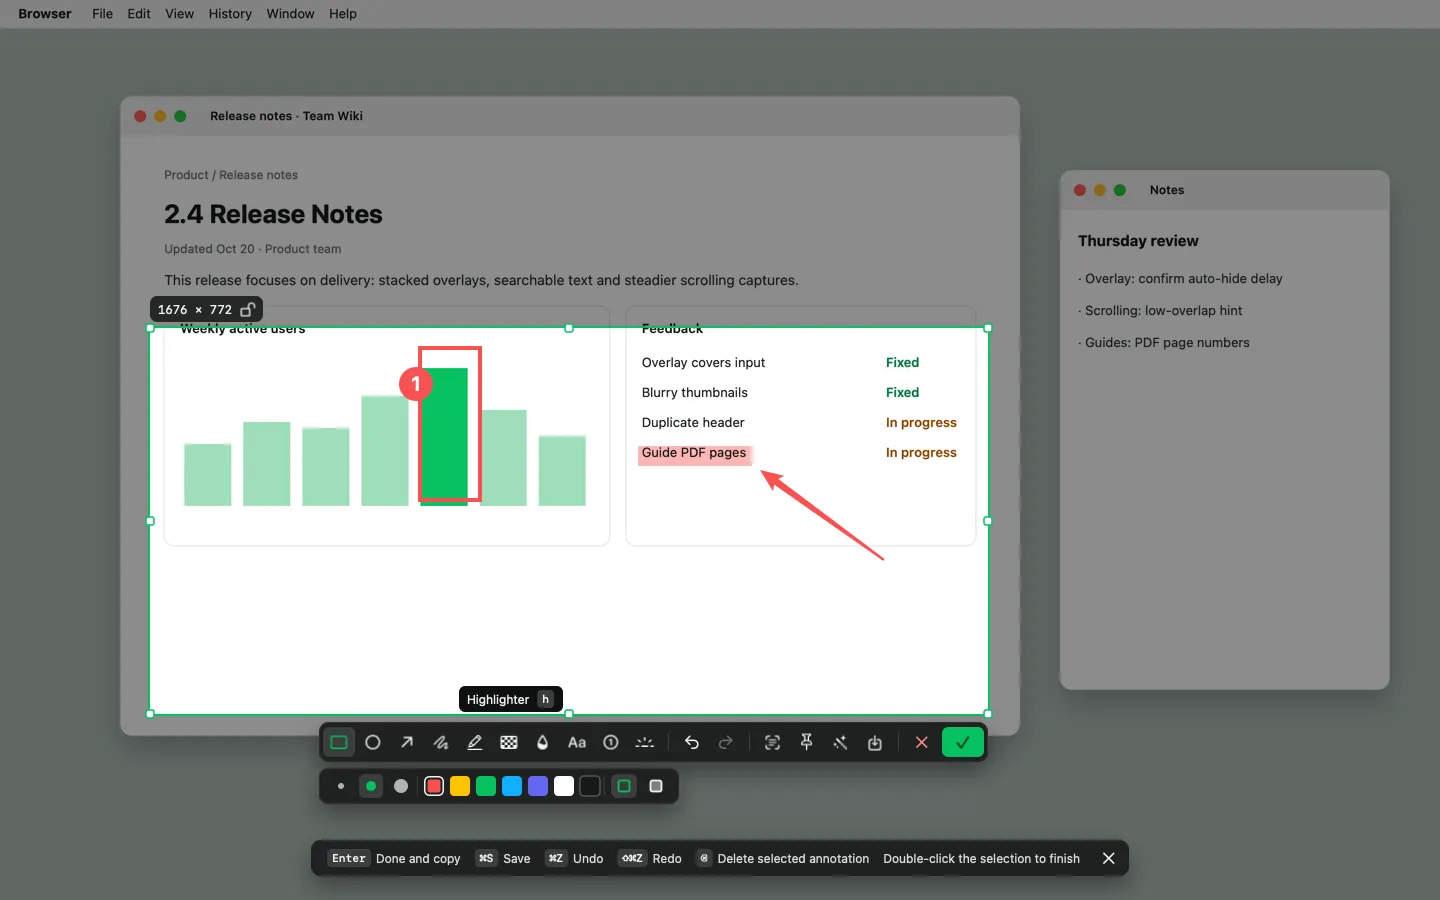Click 'Release notes' in the breadcrumb
This screenshot has width=1440, height=900.
(x=259, y=175)
